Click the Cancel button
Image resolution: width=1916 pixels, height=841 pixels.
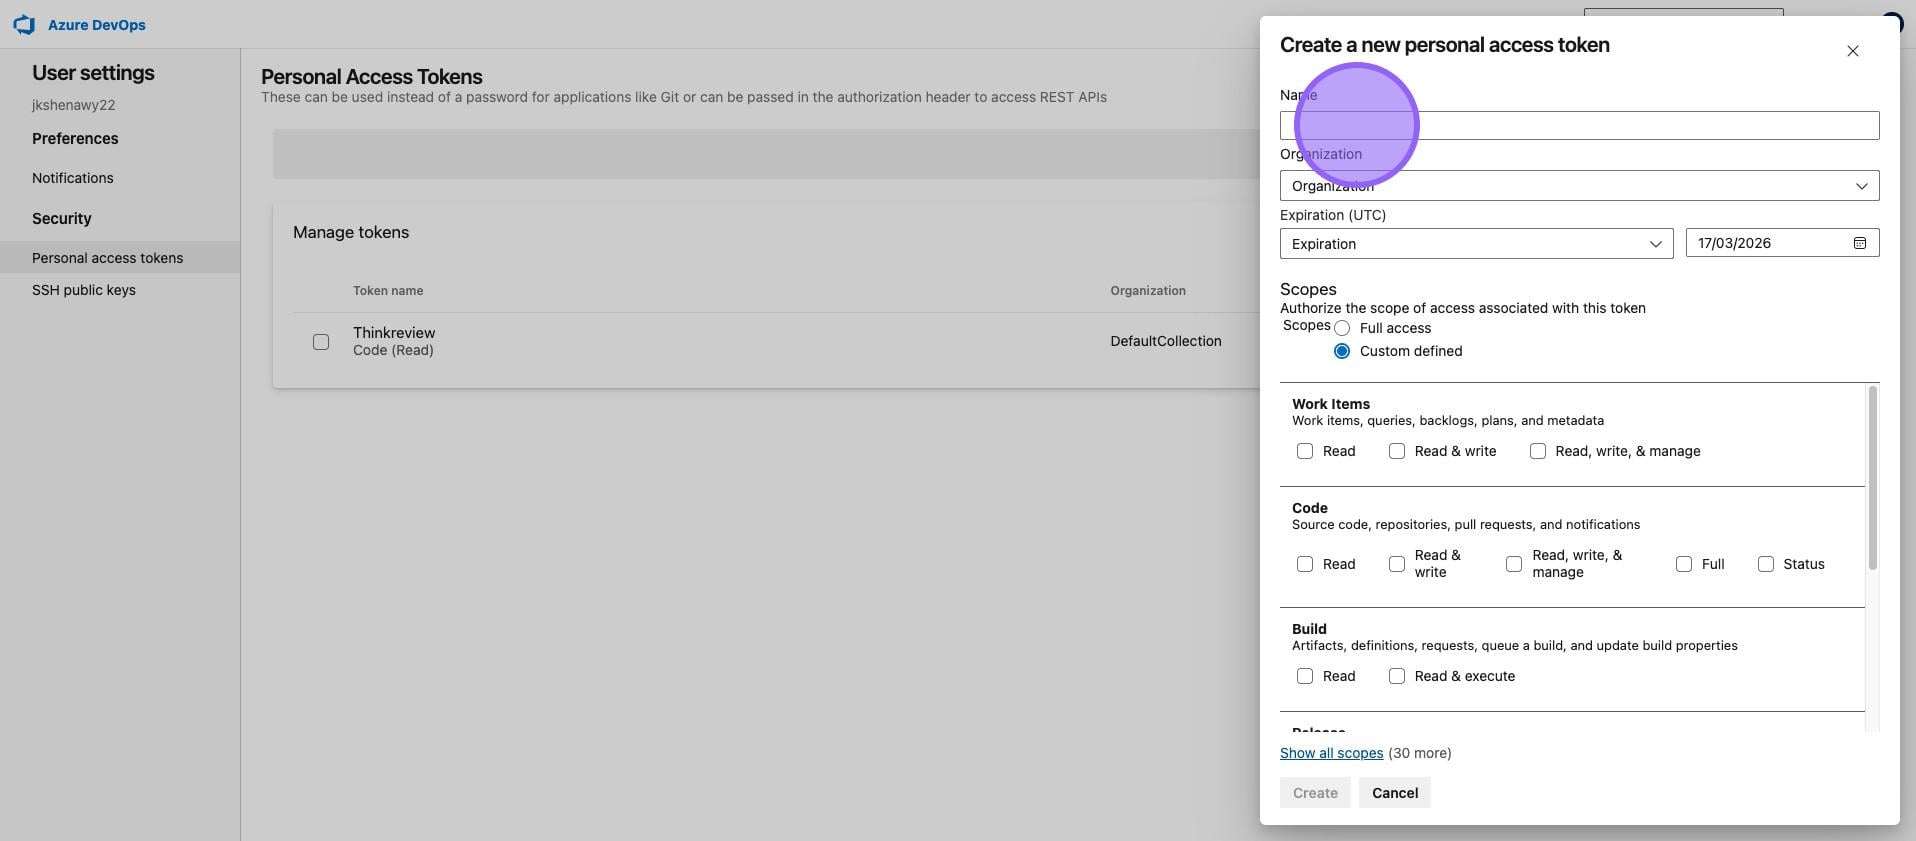point(1395,793)
